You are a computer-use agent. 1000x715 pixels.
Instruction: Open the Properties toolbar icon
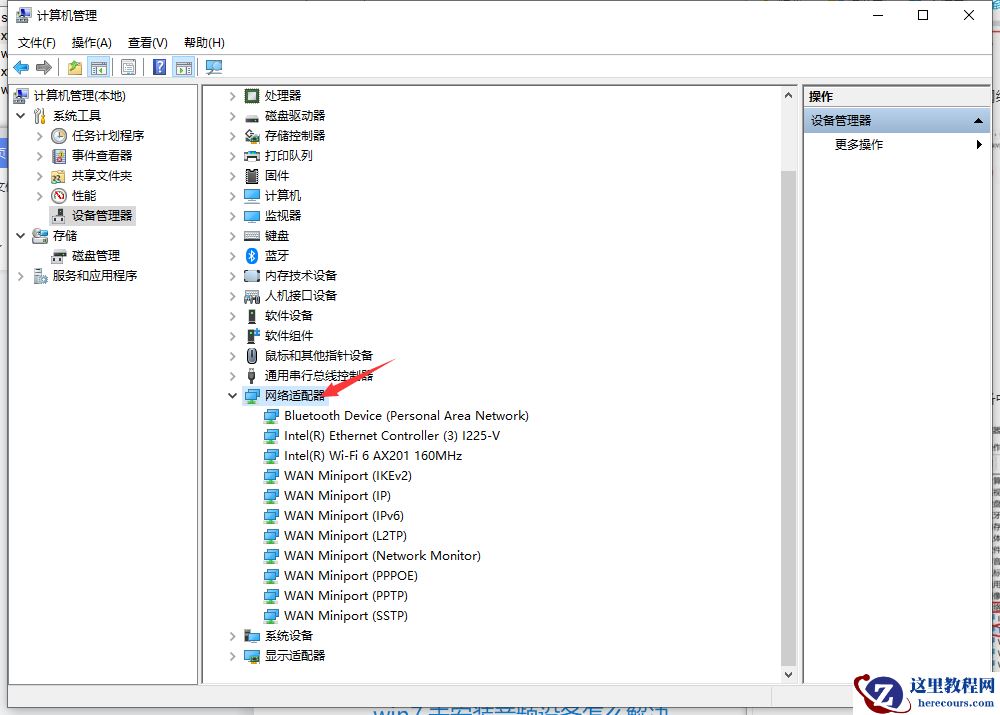pos(129,66)
